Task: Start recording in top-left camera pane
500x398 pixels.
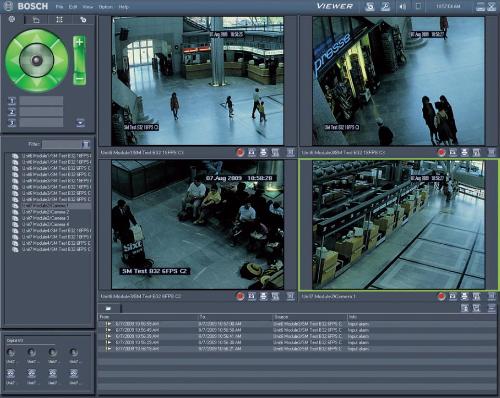Action: 240,152
